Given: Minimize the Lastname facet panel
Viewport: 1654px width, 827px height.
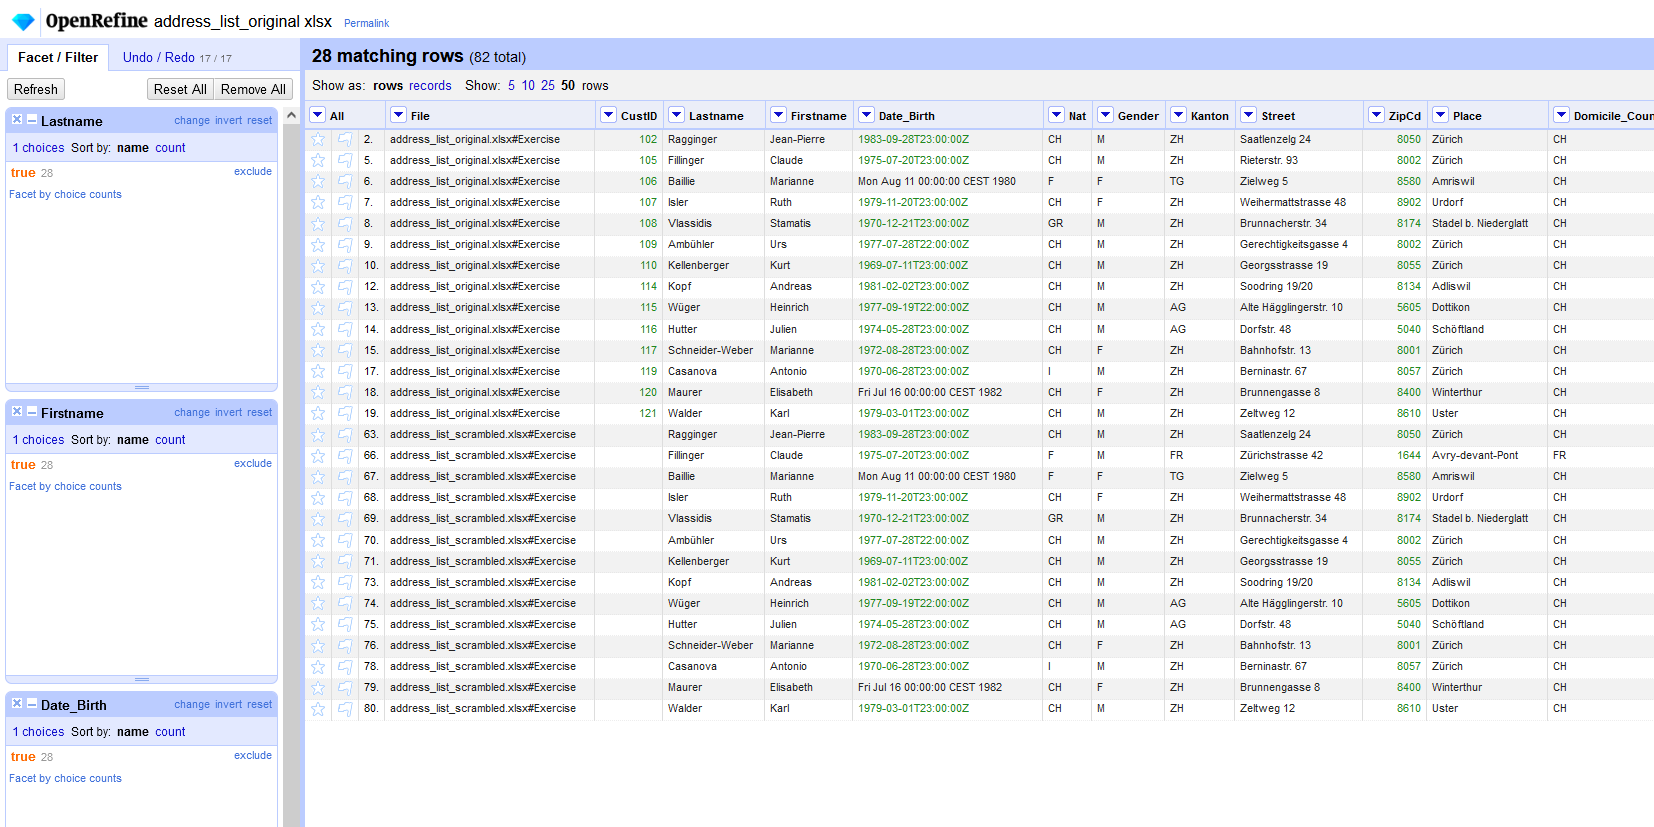Looking at the screenshot, I should (x=32, y=120).
